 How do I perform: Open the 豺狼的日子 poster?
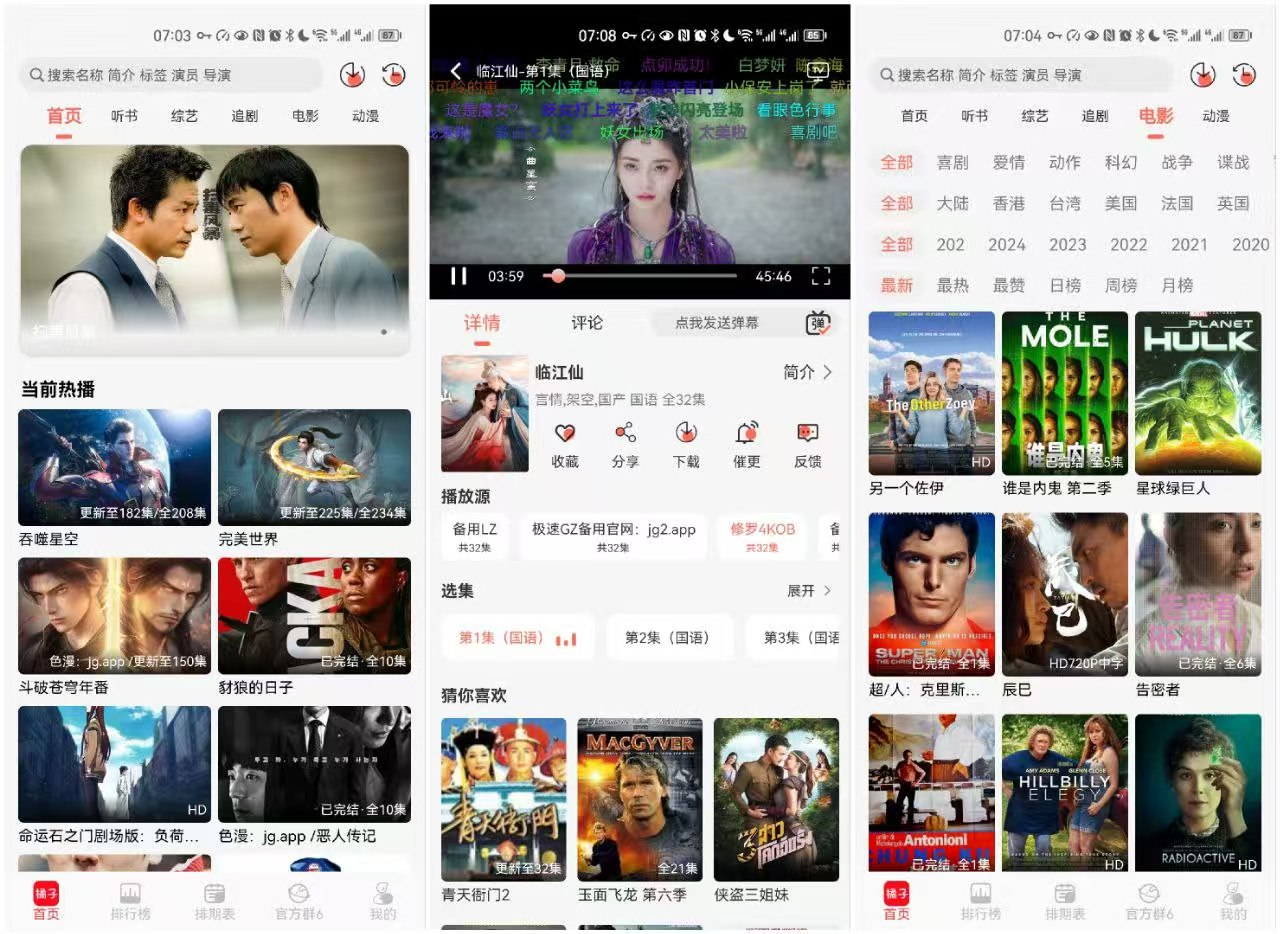point(314,616)
